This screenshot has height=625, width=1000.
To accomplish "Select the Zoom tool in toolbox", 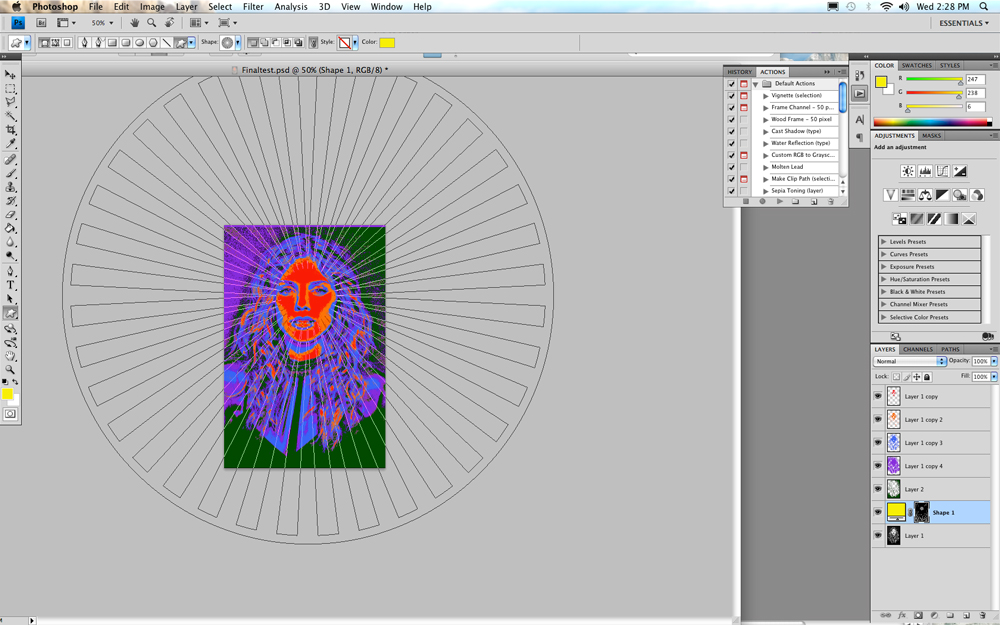I will point(10,370).
